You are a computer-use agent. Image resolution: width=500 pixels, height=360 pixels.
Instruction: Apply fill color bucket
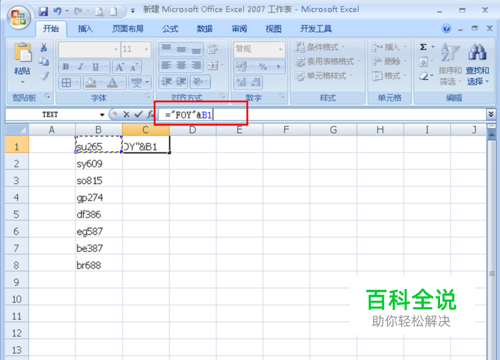coord(91,82)
